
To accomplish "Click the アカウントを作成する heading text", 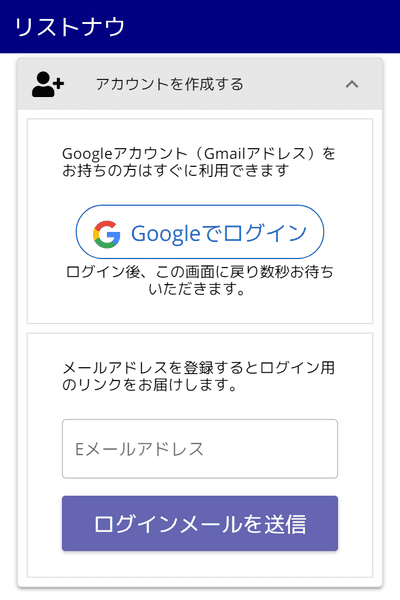I will [170, 84].
